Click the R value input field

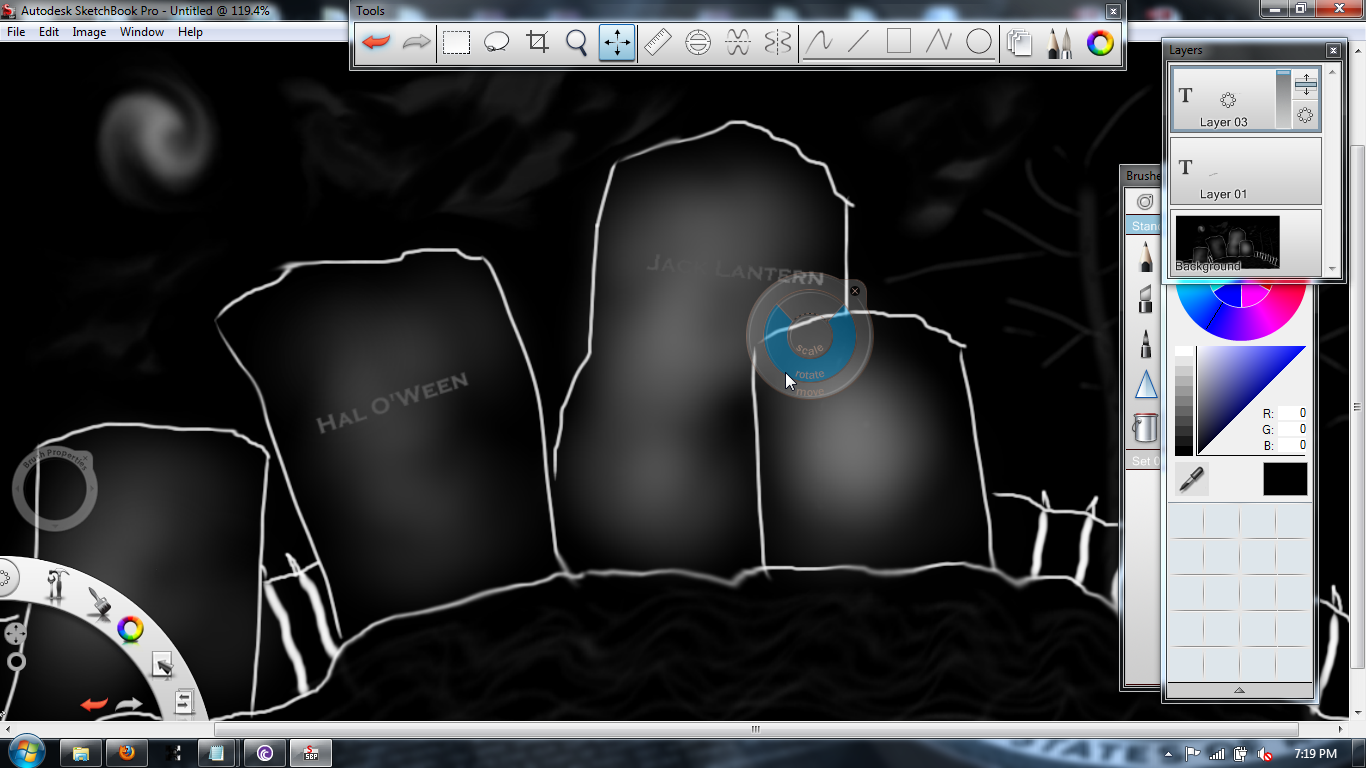[x=1294, y=413]
